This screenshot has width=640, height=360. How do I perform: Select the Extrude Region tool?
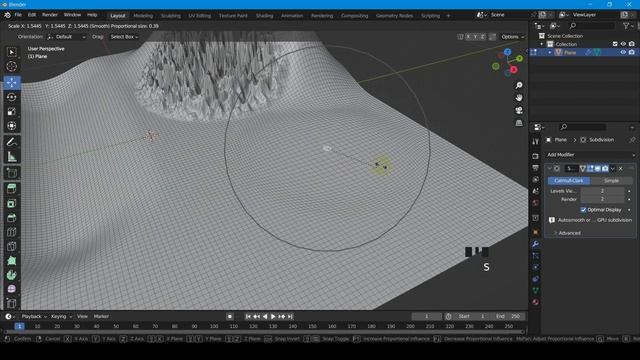[x=11, y=189]
